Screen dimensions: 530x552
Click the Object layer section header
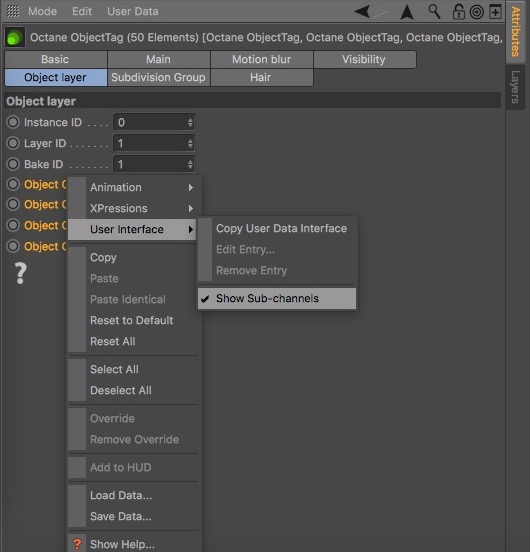coord(253,101)
